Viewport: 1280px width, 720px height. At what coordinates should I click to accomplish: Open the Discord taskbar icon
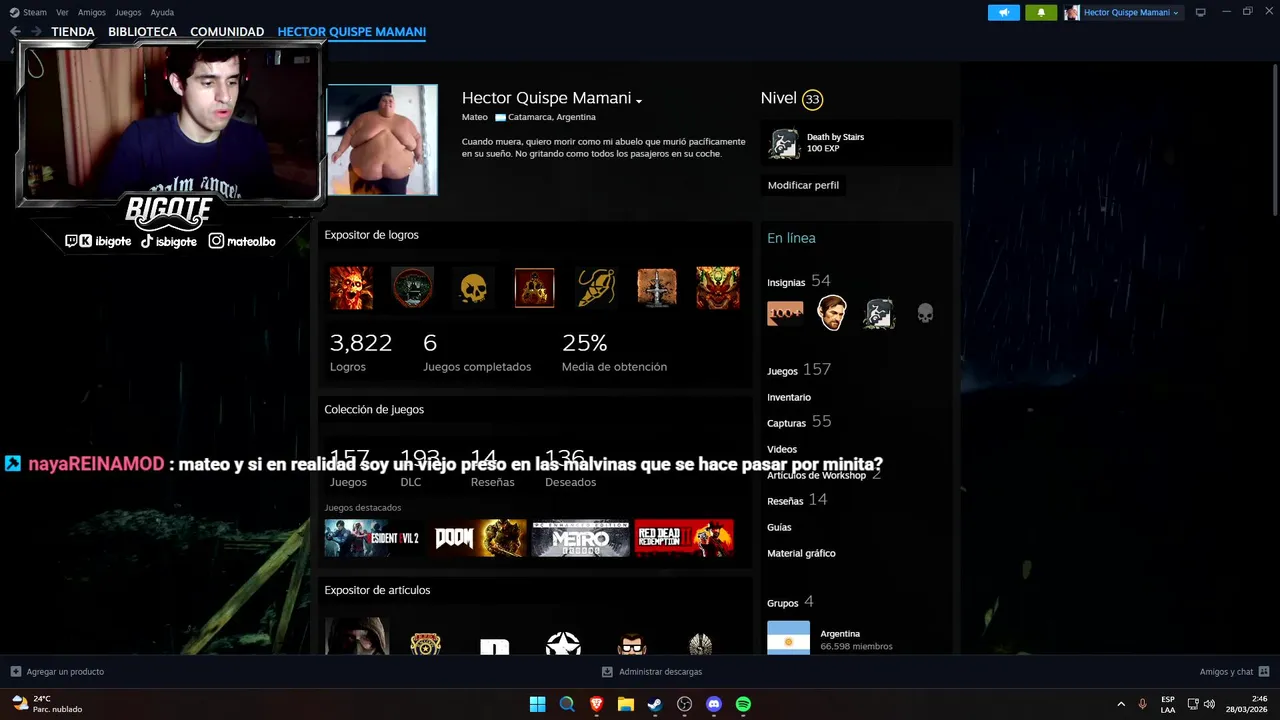(714, 704)
